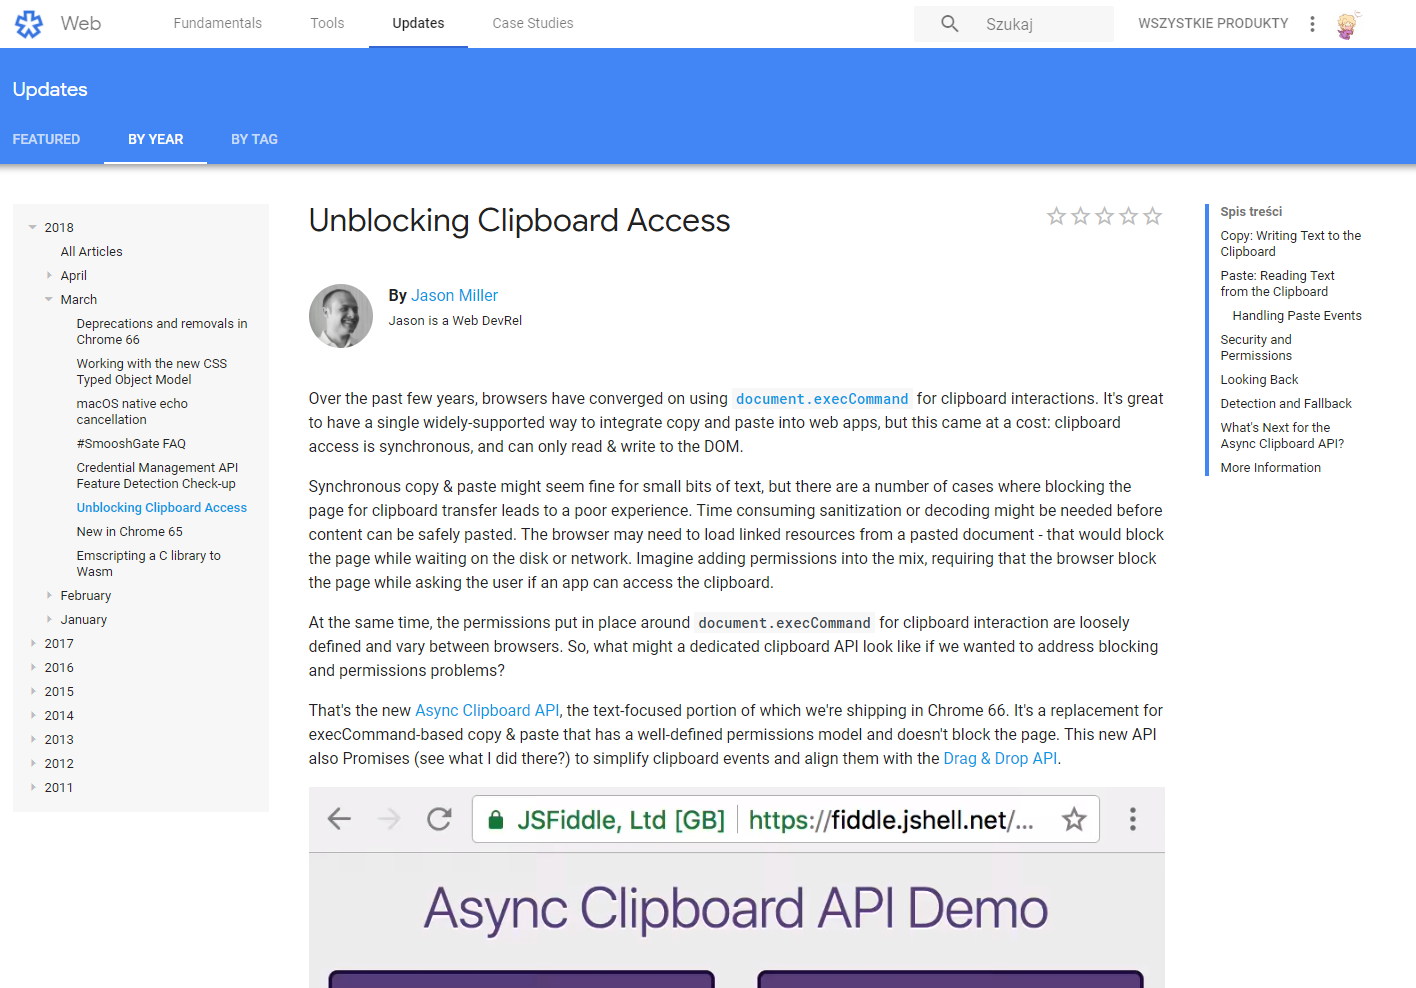Jump to Detection and Fallback section

point(1286,403)
